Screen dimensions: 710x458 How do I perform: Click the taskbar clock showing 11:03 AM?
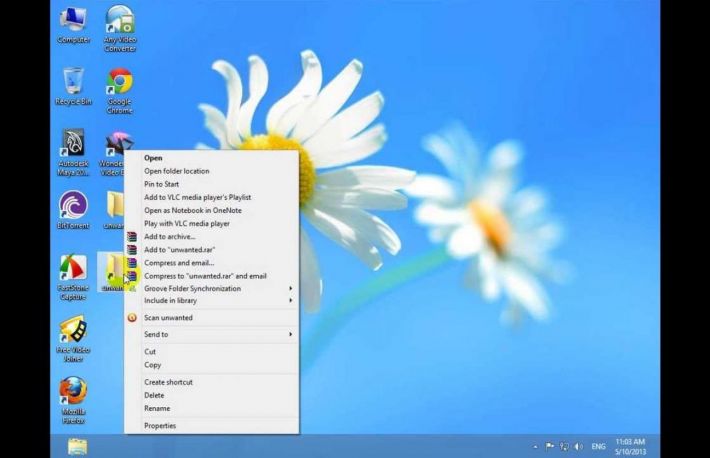click(x=629, y=445)
